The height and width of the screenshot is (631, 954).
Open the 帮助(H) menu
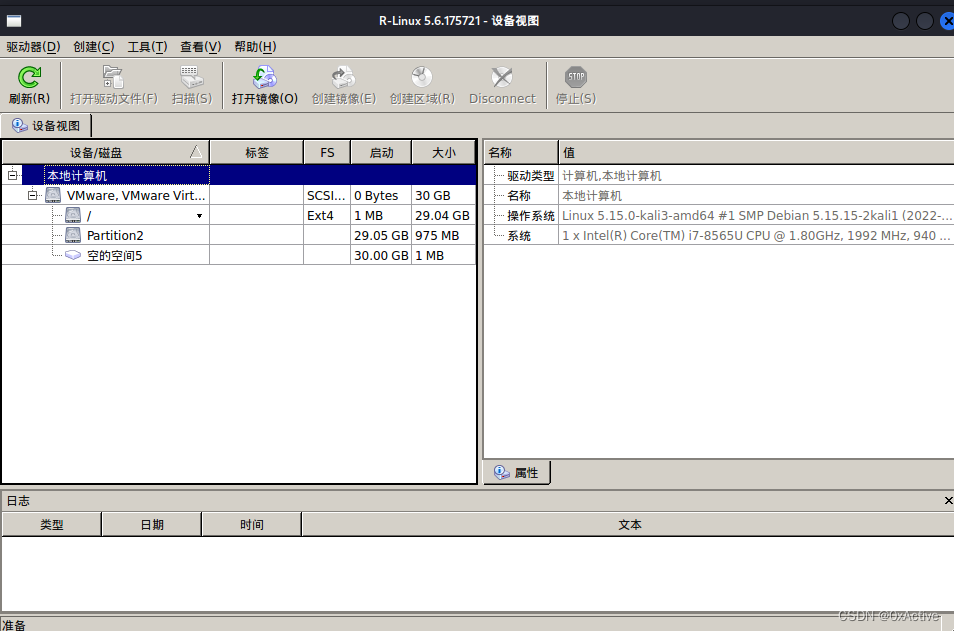point(255,47)
